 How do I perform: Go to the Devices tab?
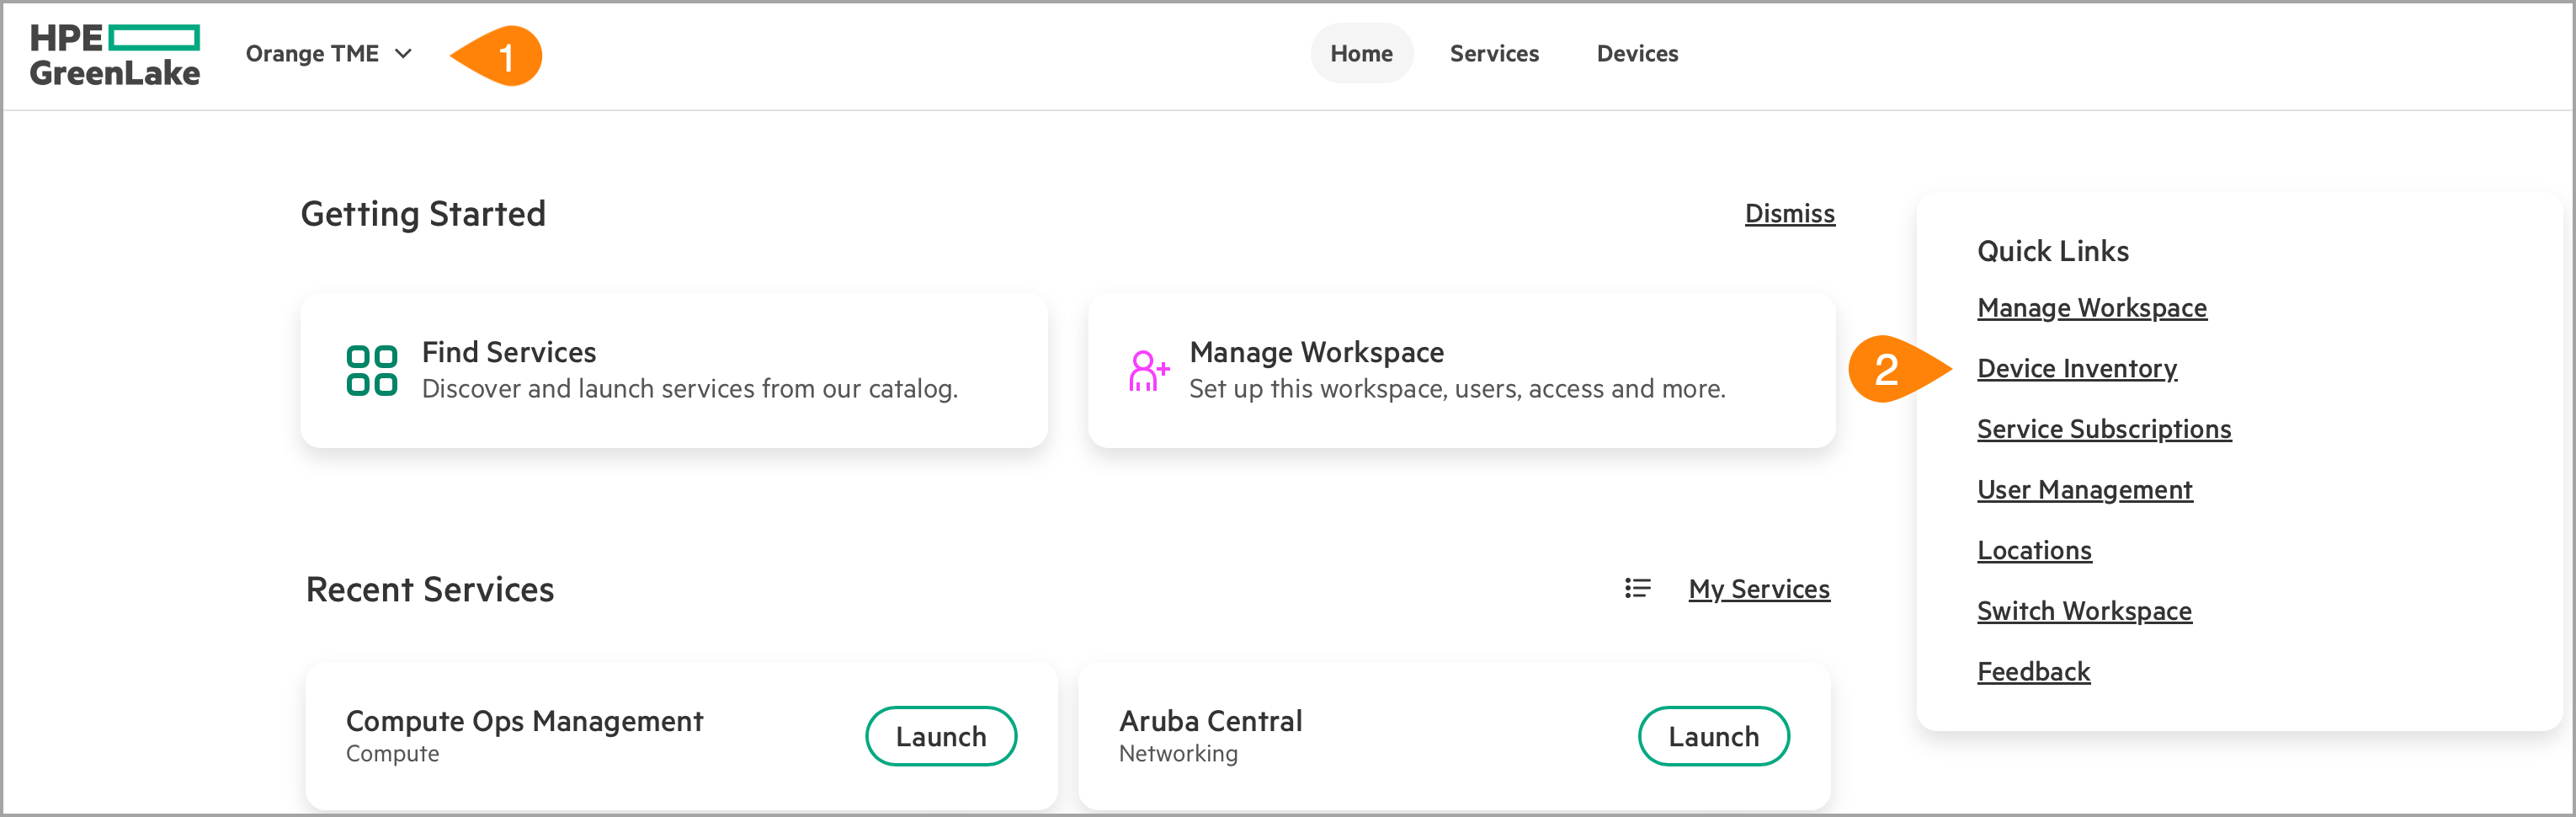tap(1637, 54)
